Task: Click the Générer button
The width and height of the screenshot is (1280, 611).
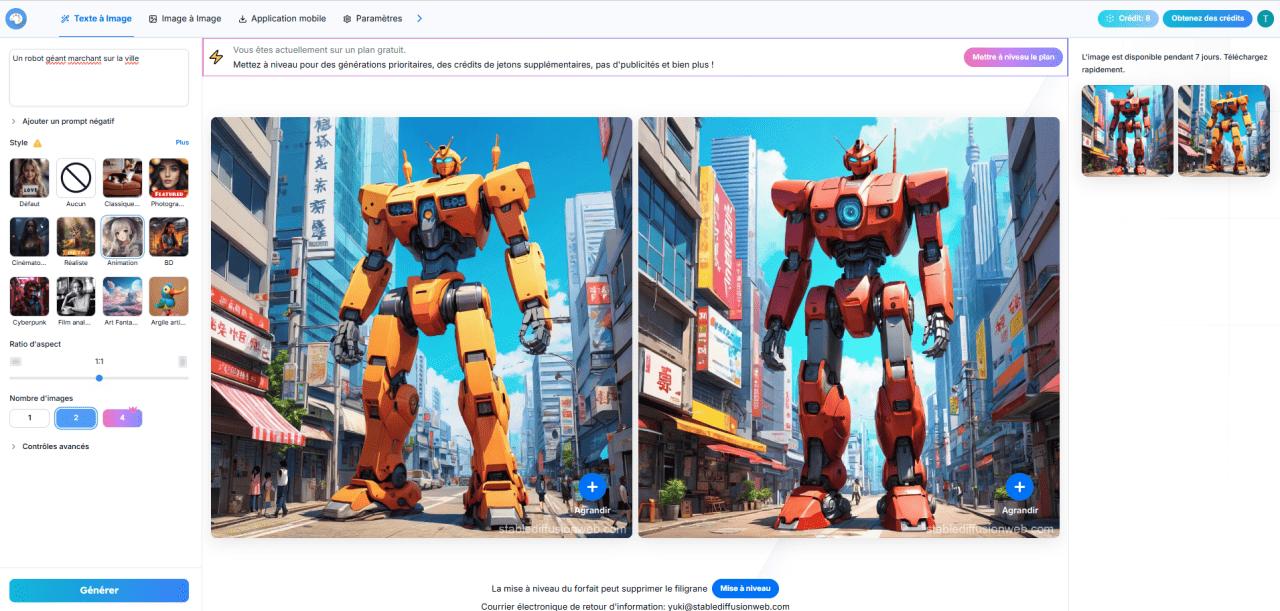Action: (99, 590)
